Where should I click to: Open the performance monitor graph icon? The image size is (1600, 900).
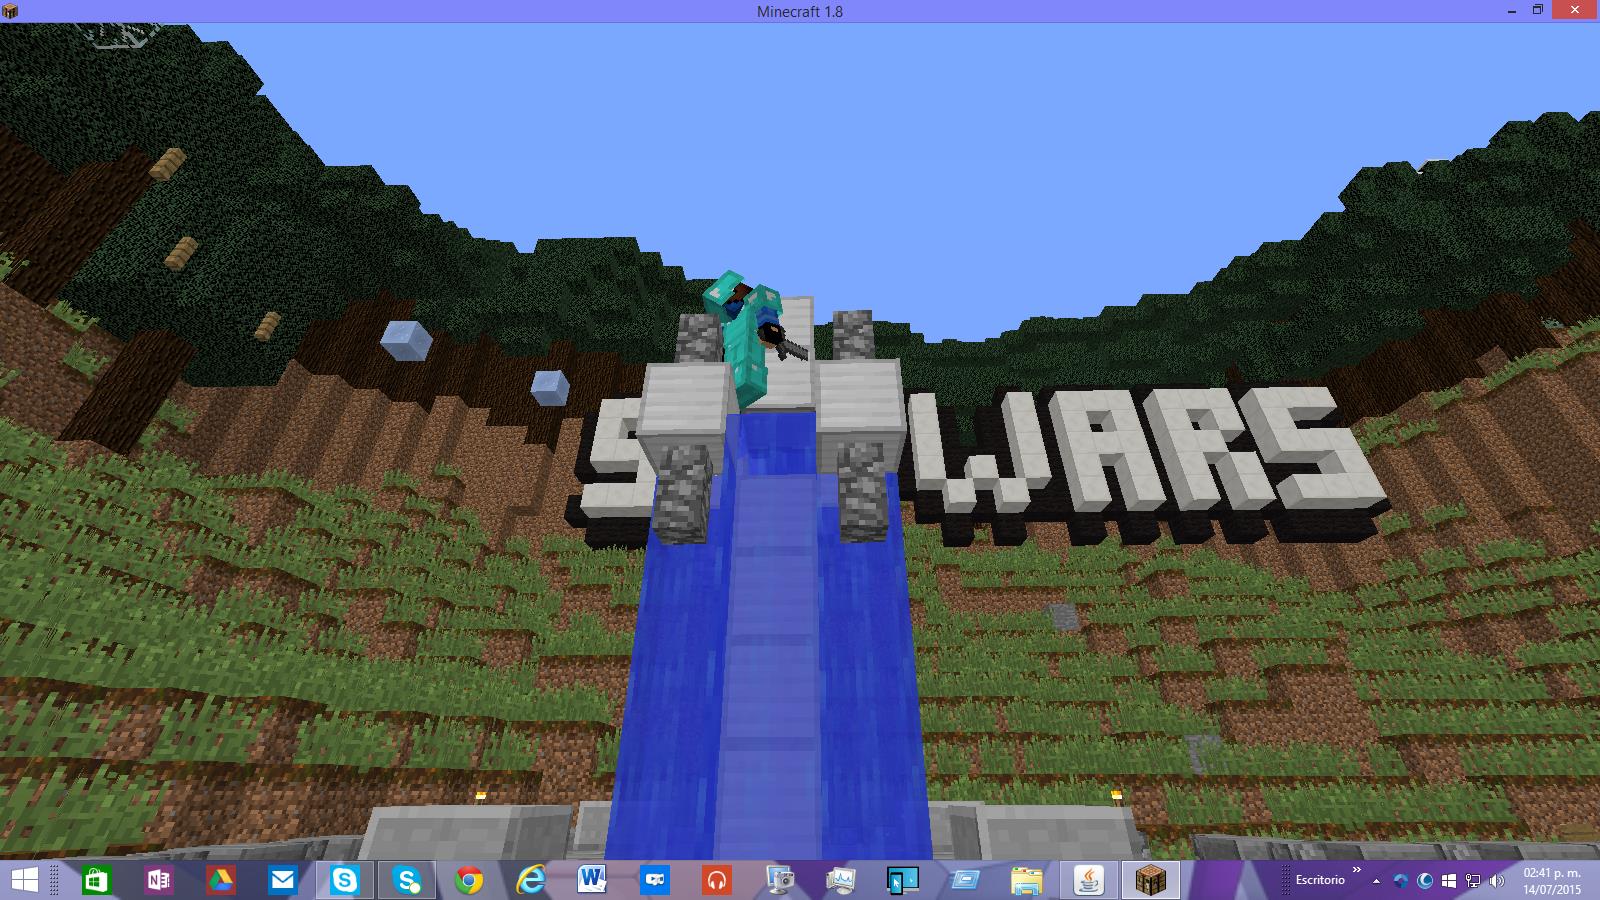[x=841, y=880]
